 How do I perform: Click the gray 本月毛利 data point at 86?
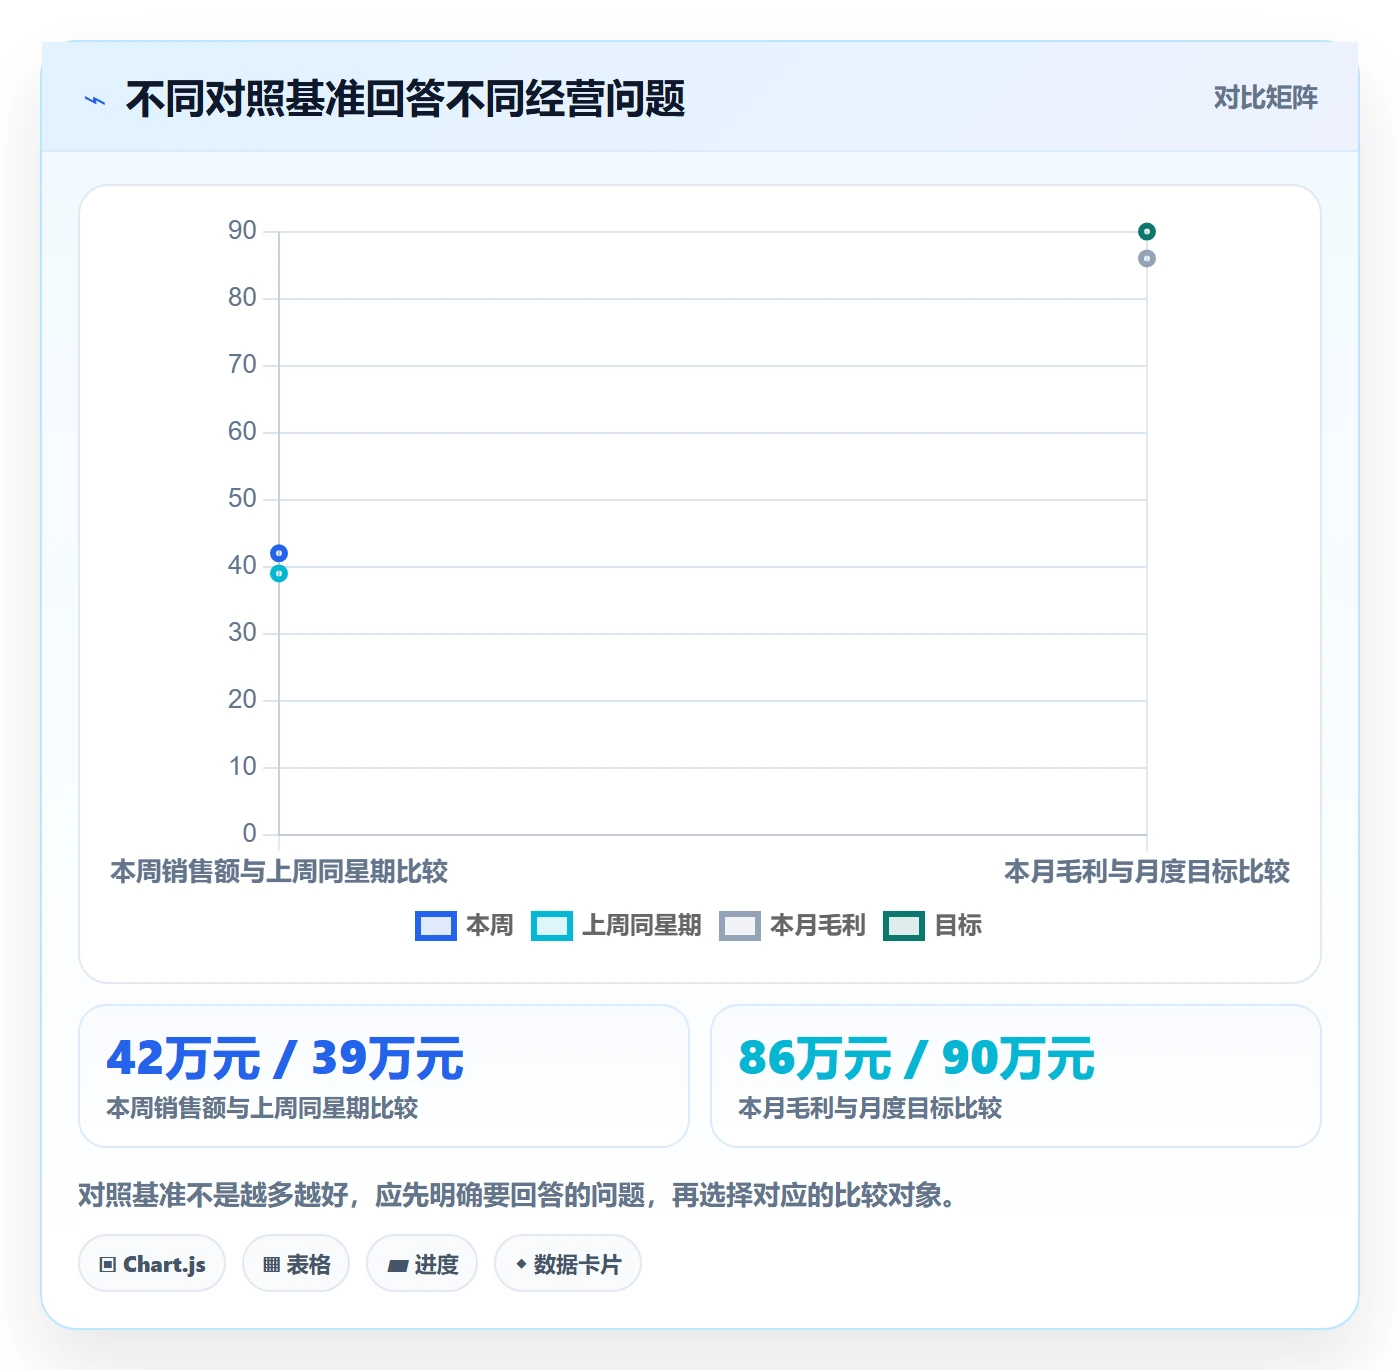pyautogui.click(x=1147, y=258)
